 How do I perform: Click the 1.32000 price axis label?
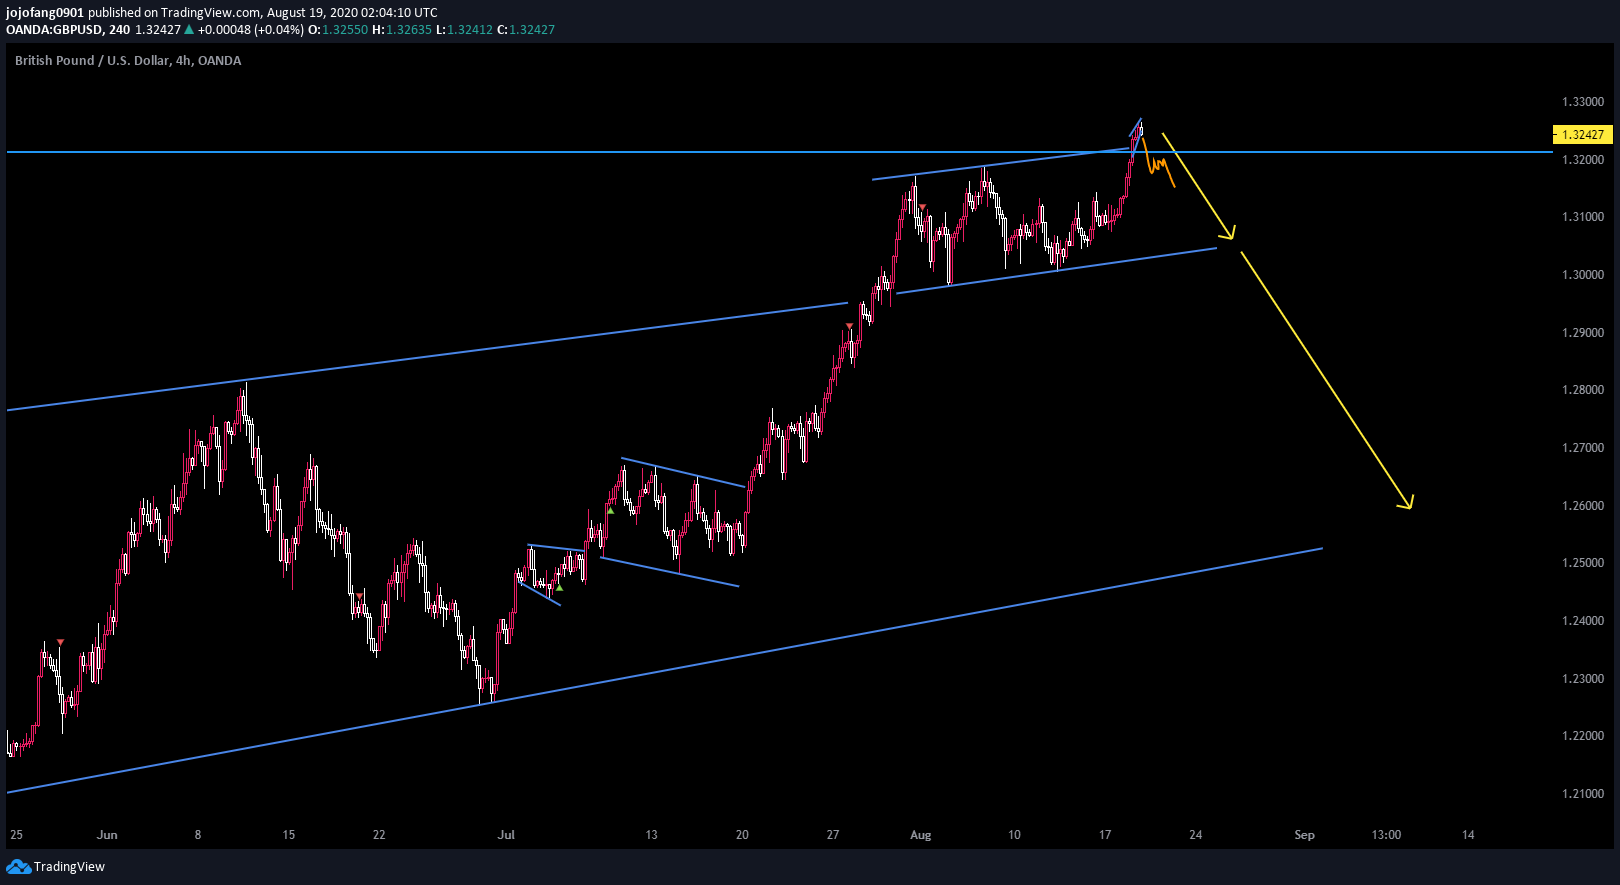1583,160
